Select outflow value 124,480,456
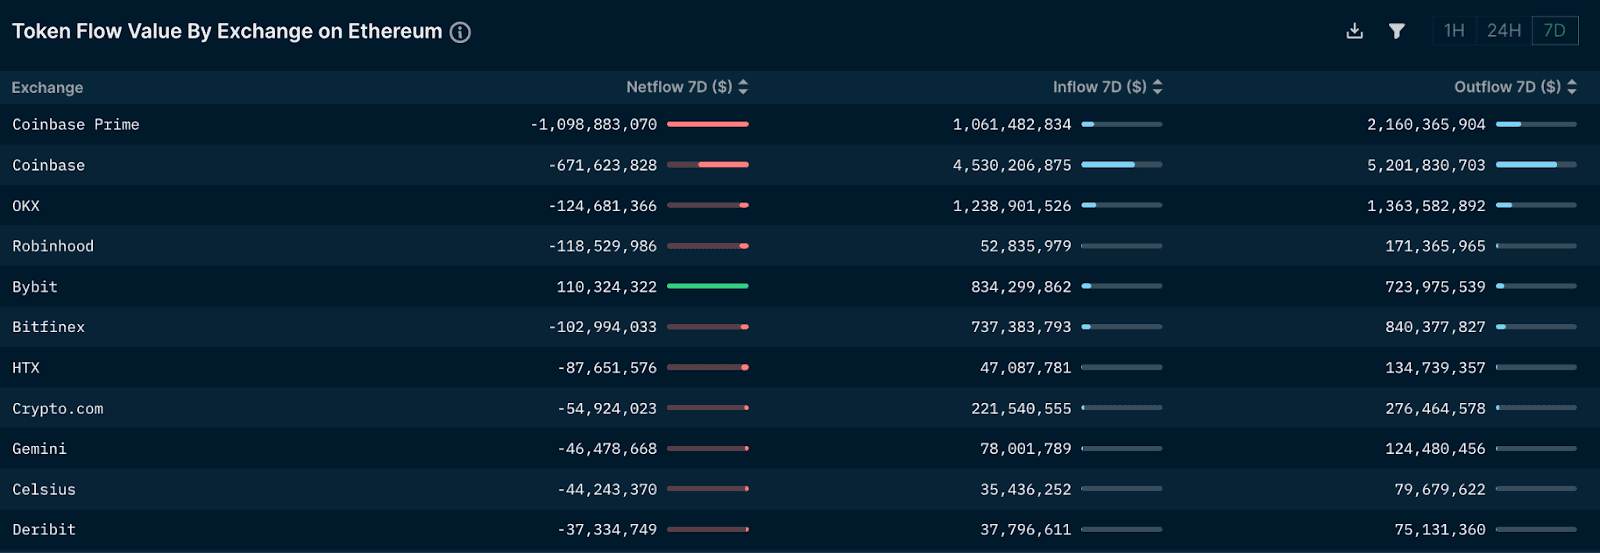This screenshot has width=1600, height=553. [x=1435, y=449]
